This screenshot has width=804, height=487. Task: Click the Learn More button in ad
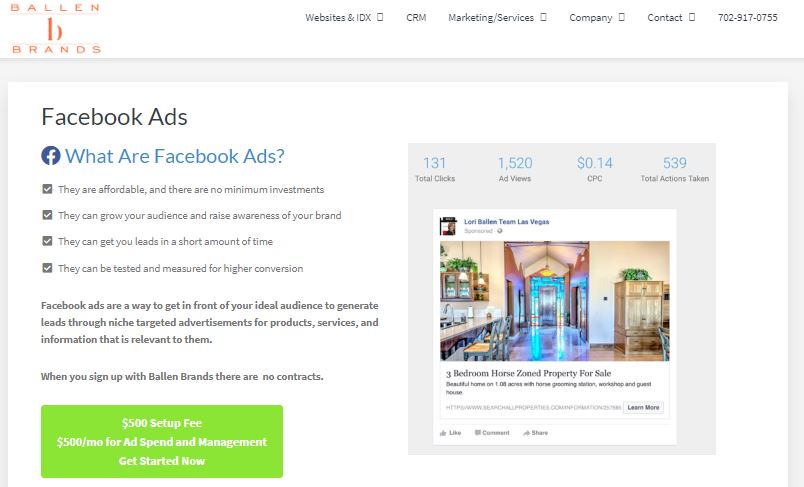(643, 408)
